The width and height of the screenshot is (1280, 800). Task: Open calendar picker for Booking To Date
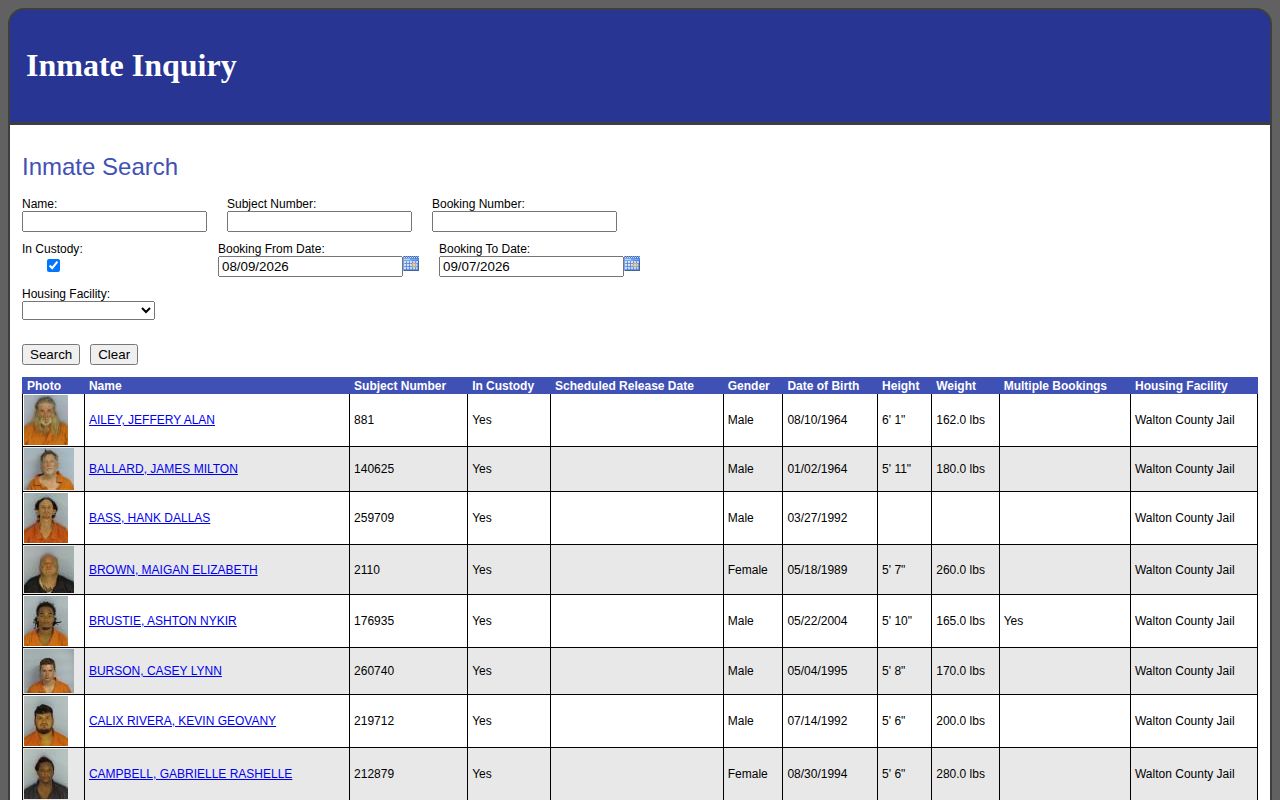pos(632,264)
